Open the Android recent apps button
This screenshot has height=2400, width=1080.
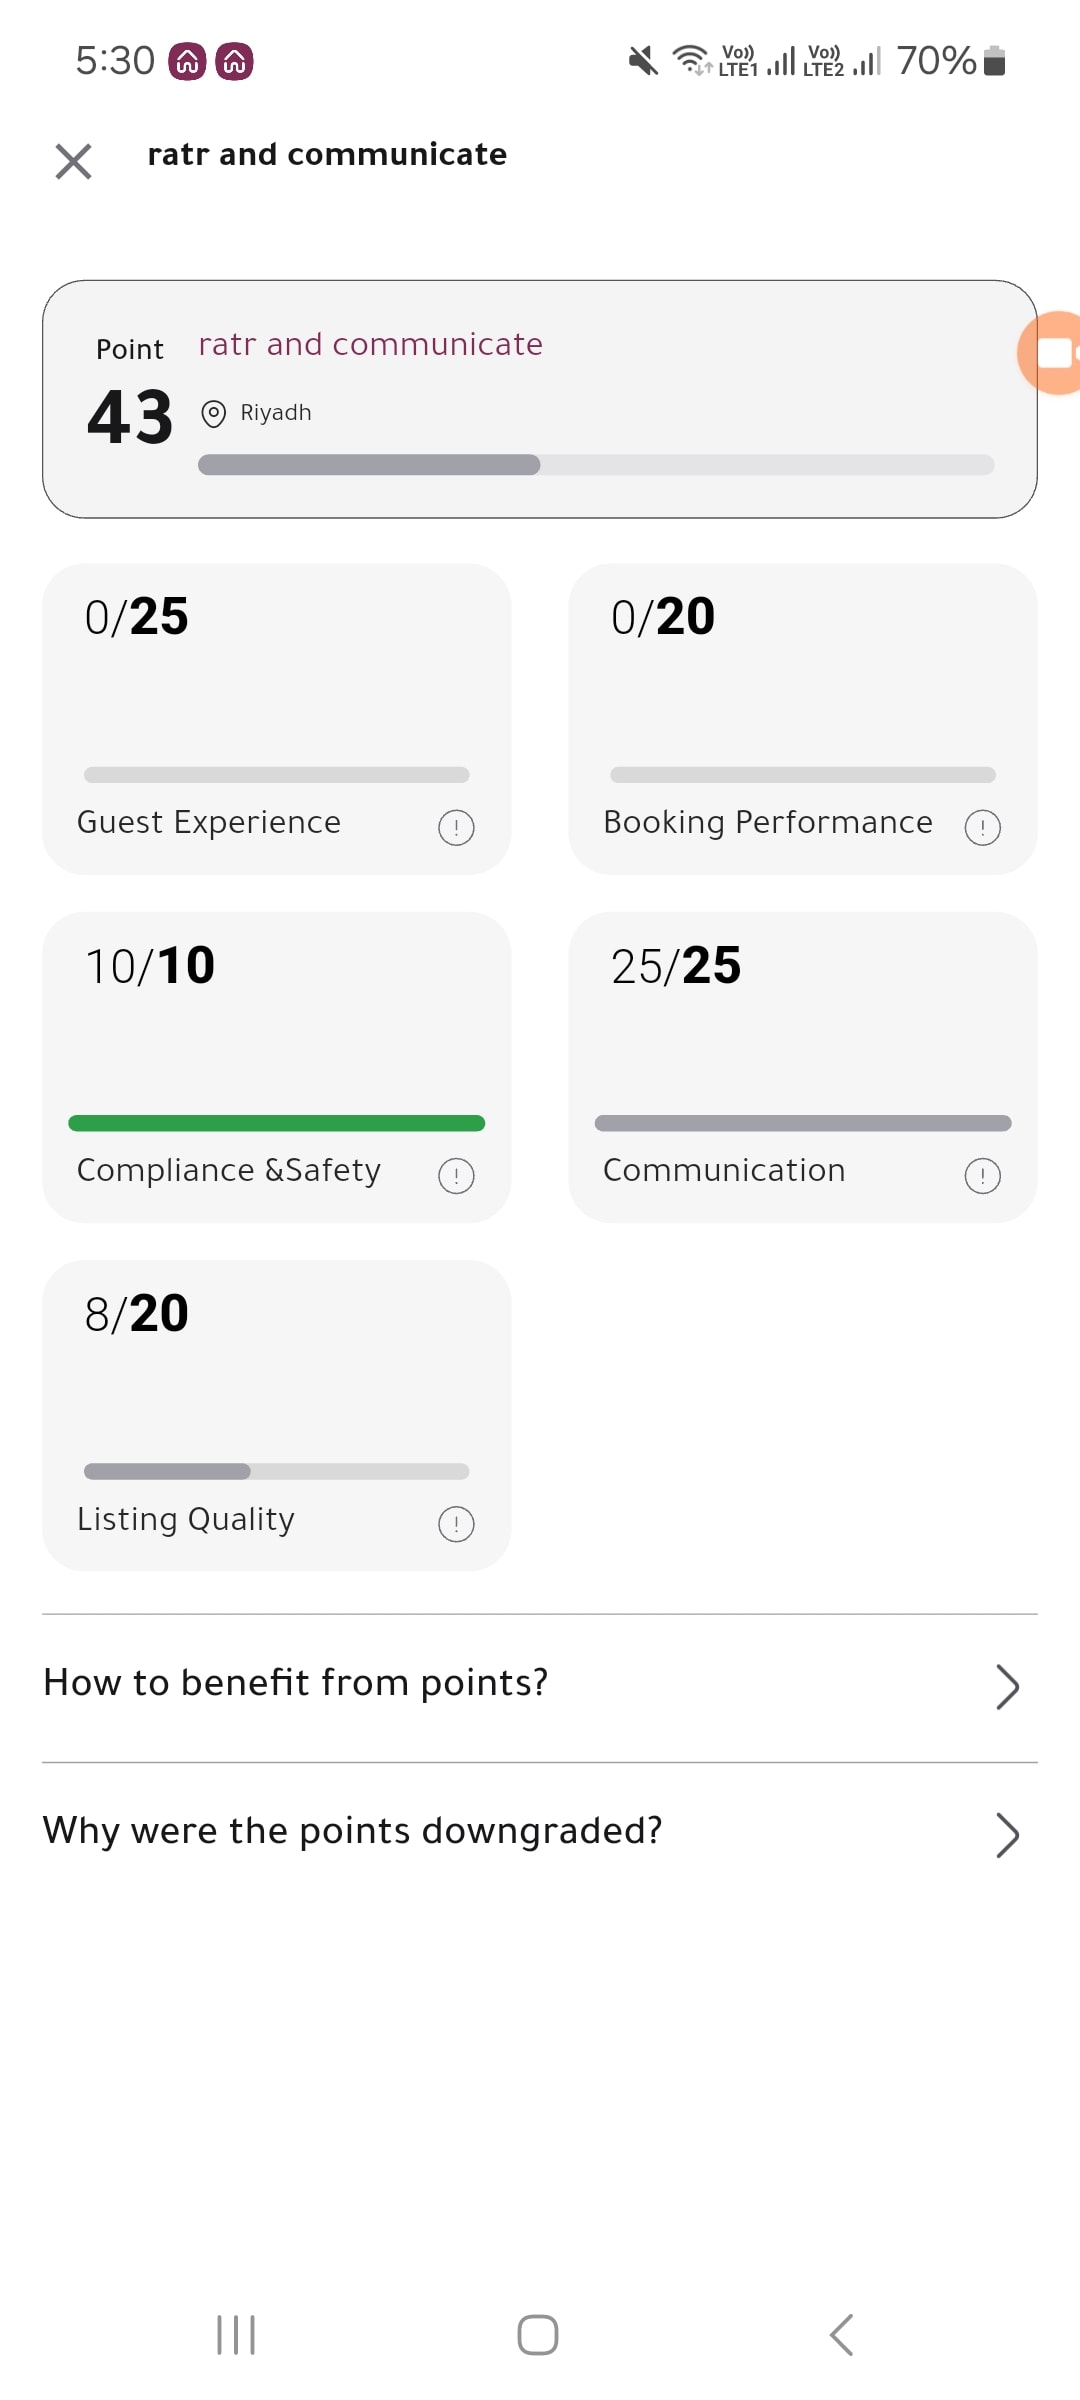pyautogui.click(x=236, y=2335)
